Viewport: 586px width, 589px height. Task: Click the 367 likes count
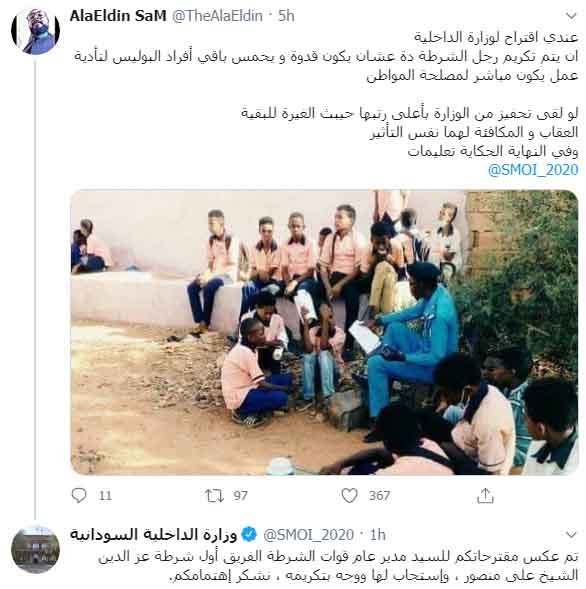click(379, 495)
